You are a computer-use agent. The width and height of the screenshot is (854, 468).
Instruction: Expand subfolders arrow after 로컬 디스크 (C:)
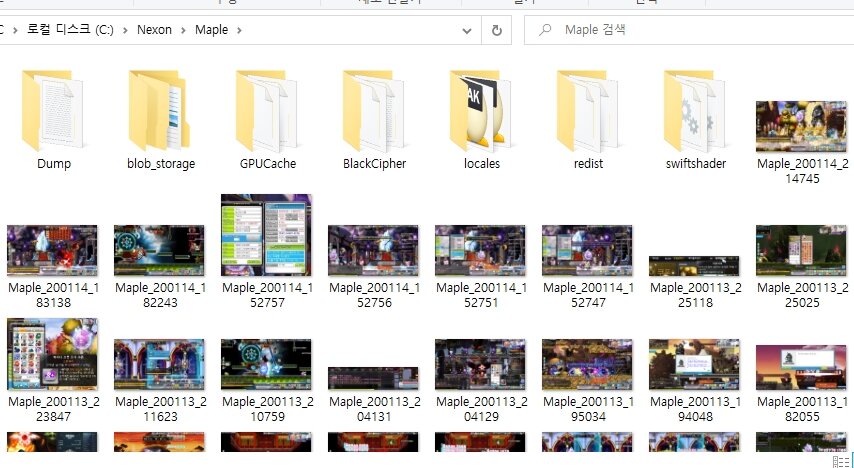tap(125, 30)
